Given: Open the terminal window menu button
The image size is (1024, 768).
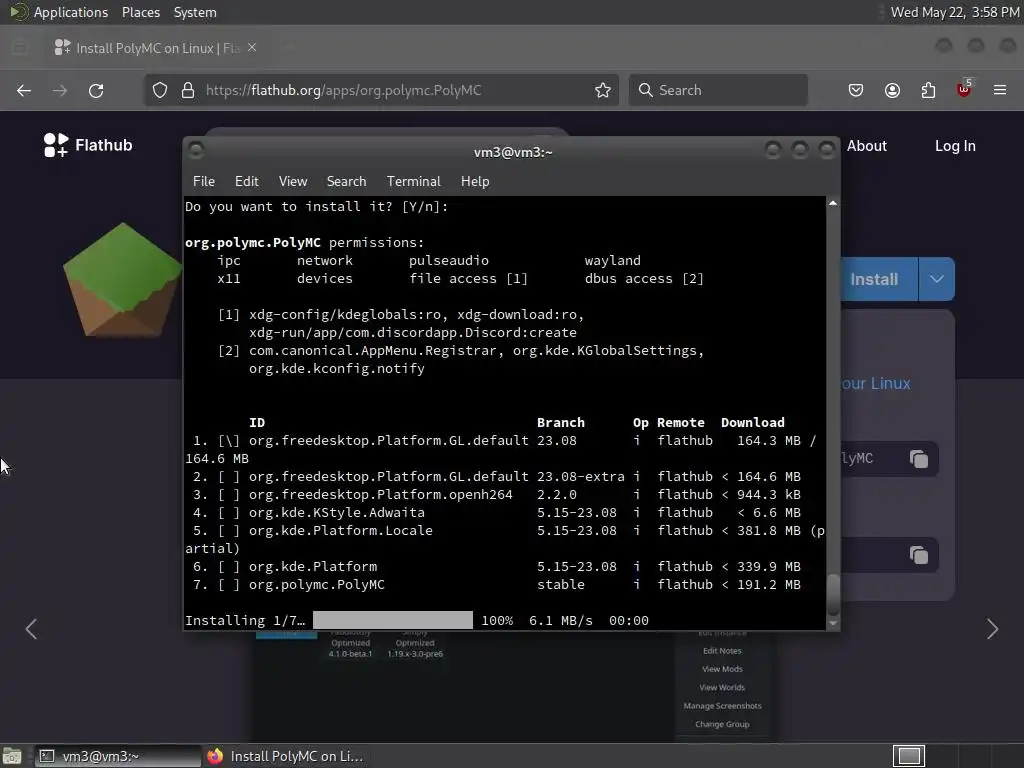Looking at the screenshot, I should click(196, 151).
